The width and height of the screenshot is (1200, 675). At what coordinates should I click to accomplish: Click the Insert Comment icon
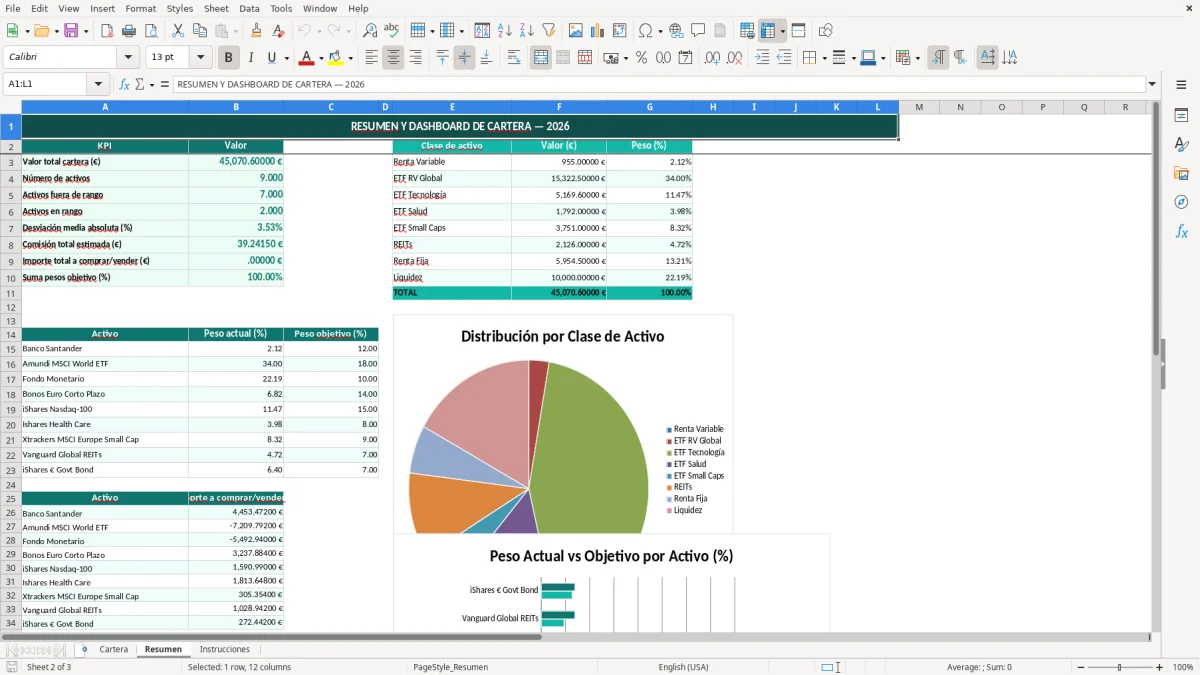pos(698,31)
